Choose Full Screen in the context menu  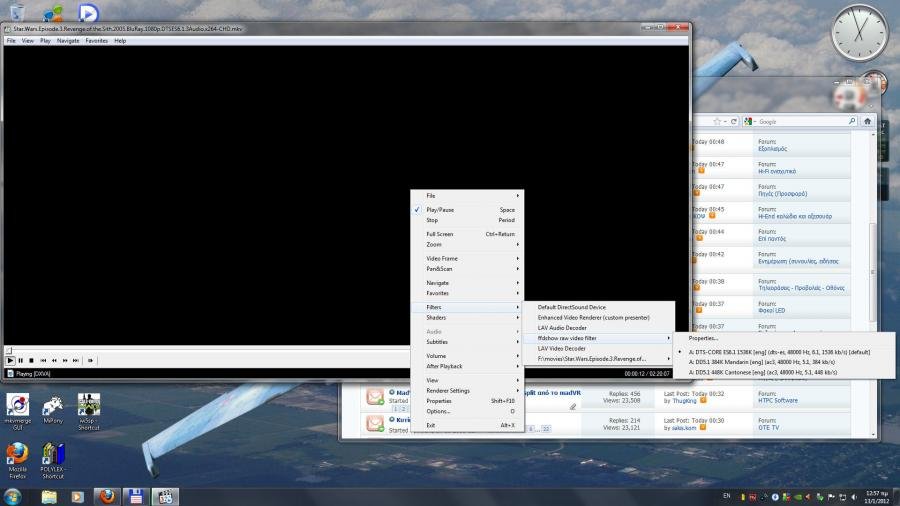point(467,234)
